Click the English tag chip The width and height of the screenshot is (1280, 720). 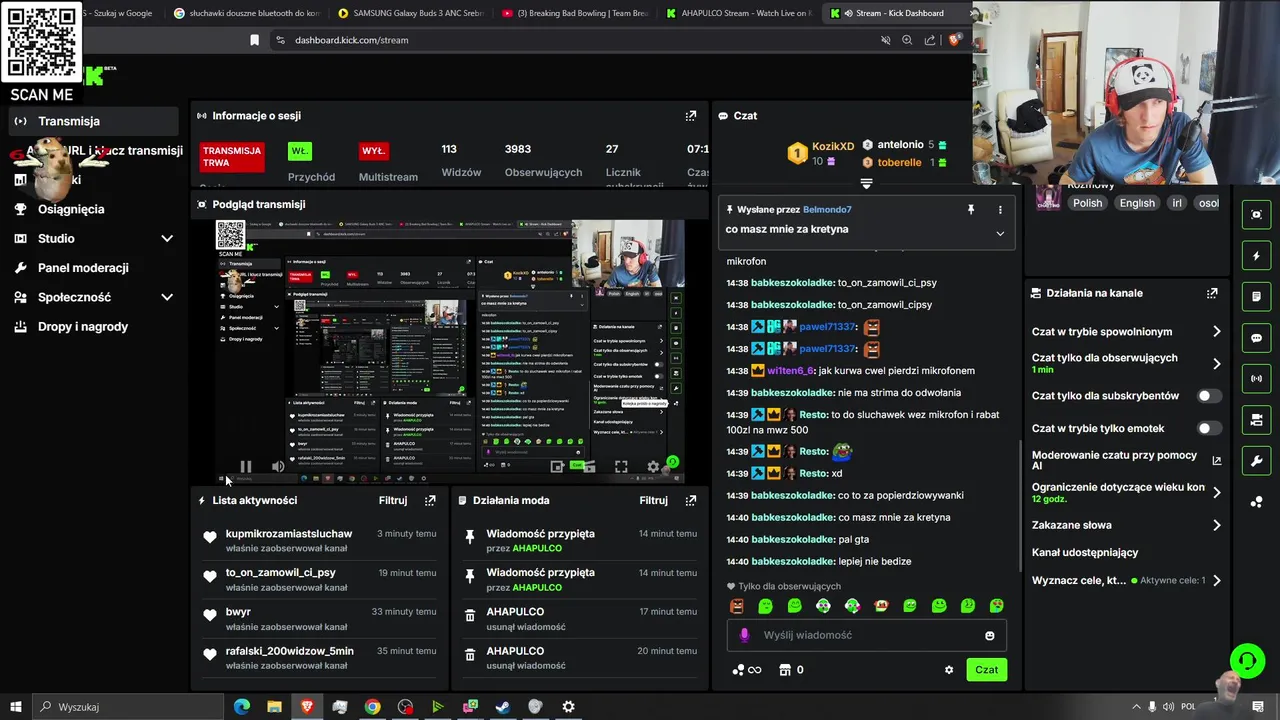click(x=1137, y=203)
